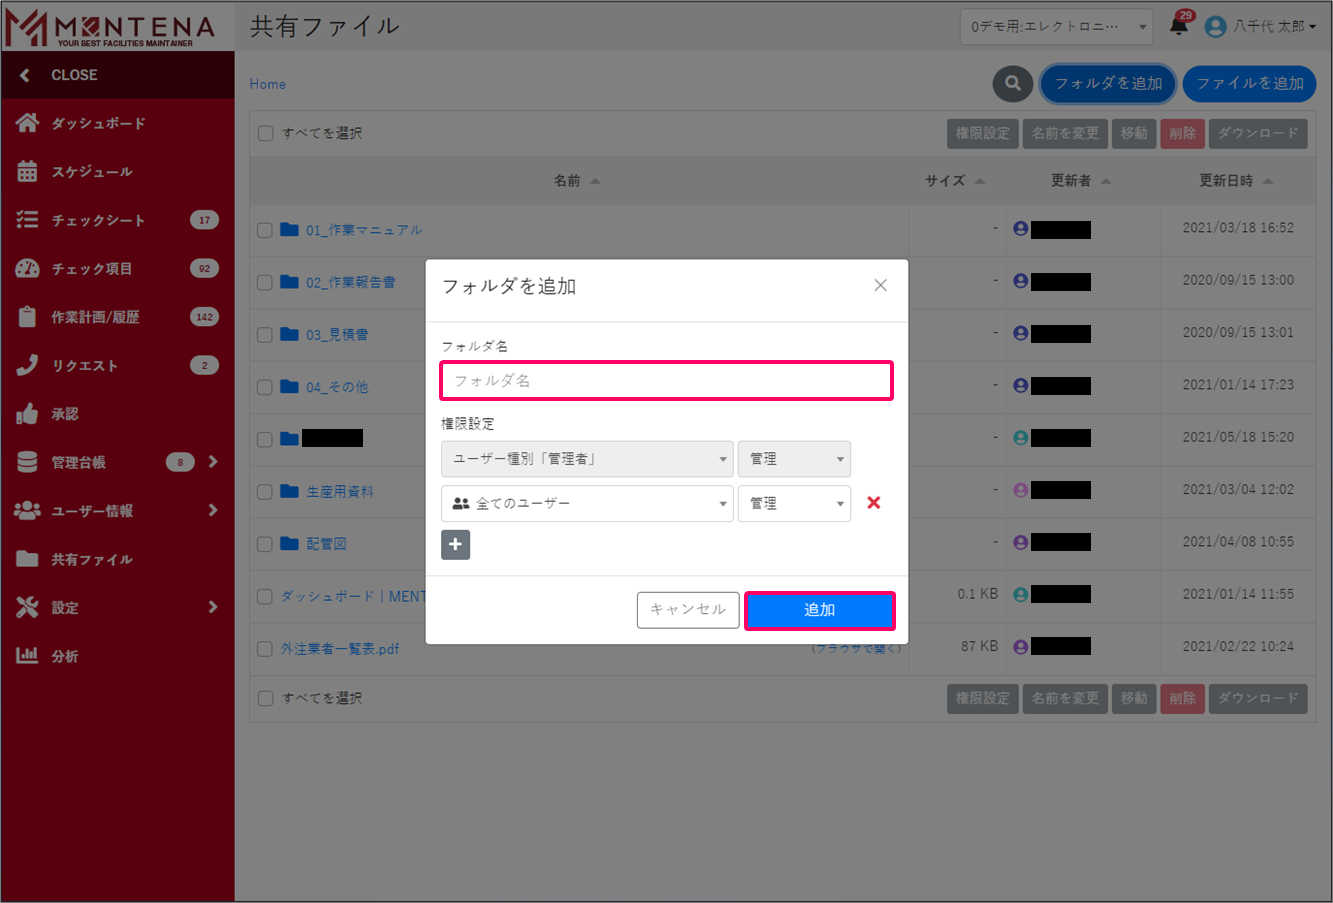
Task: Open ダッシュボード from the sidebar home icon
Action: point(28,123)
